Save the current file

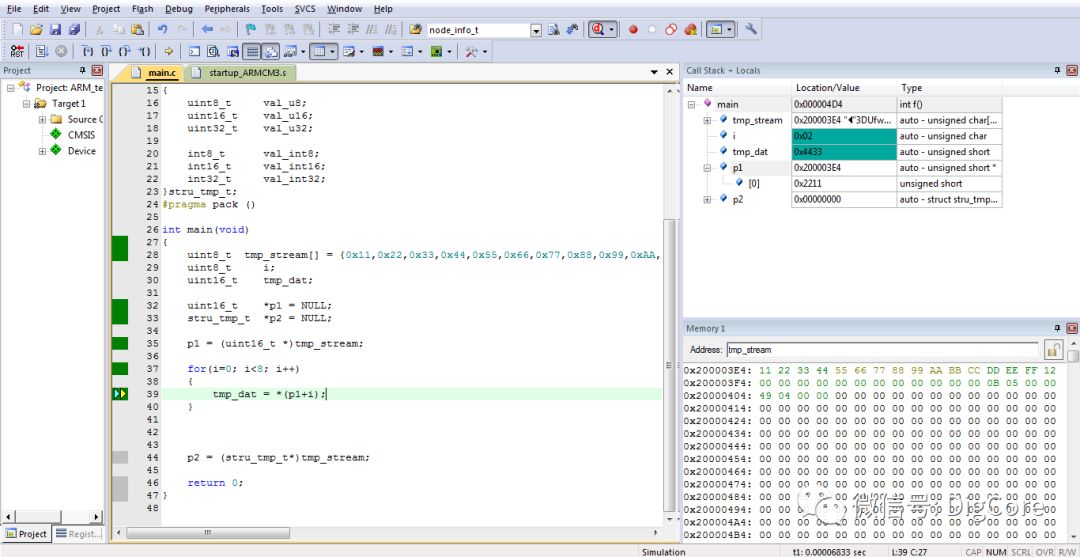[55, 30]
